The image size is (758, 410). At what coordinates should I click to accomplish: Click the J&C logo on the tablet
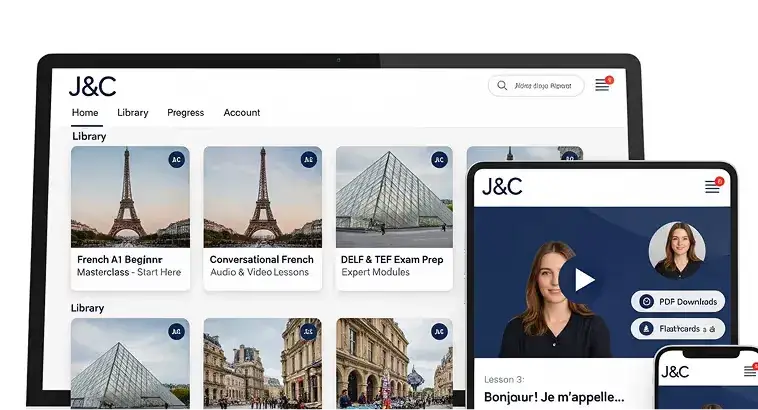(x=502, y=186)
